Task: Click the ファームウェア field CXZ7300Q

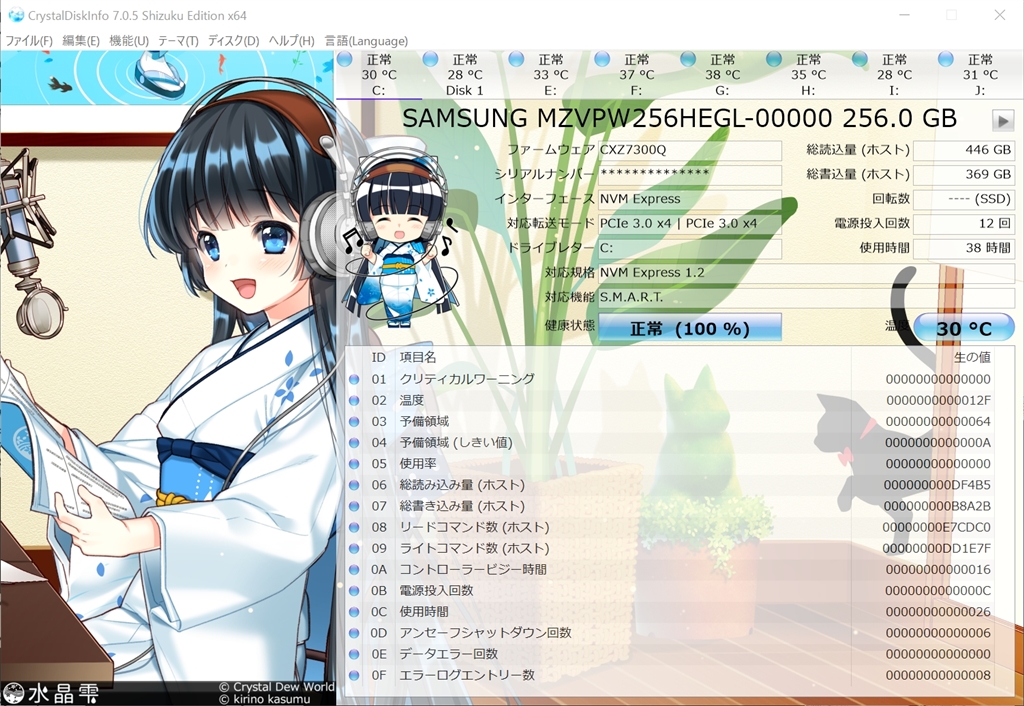Action: click(x=690, y=150)
